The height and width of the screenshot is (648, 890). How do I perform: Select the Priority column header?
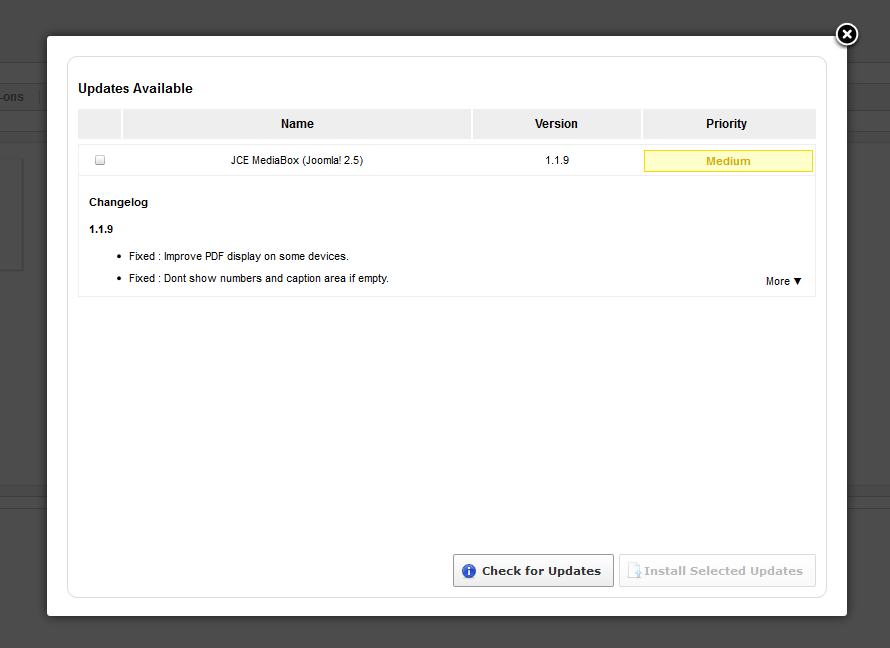tap(727, 124)
